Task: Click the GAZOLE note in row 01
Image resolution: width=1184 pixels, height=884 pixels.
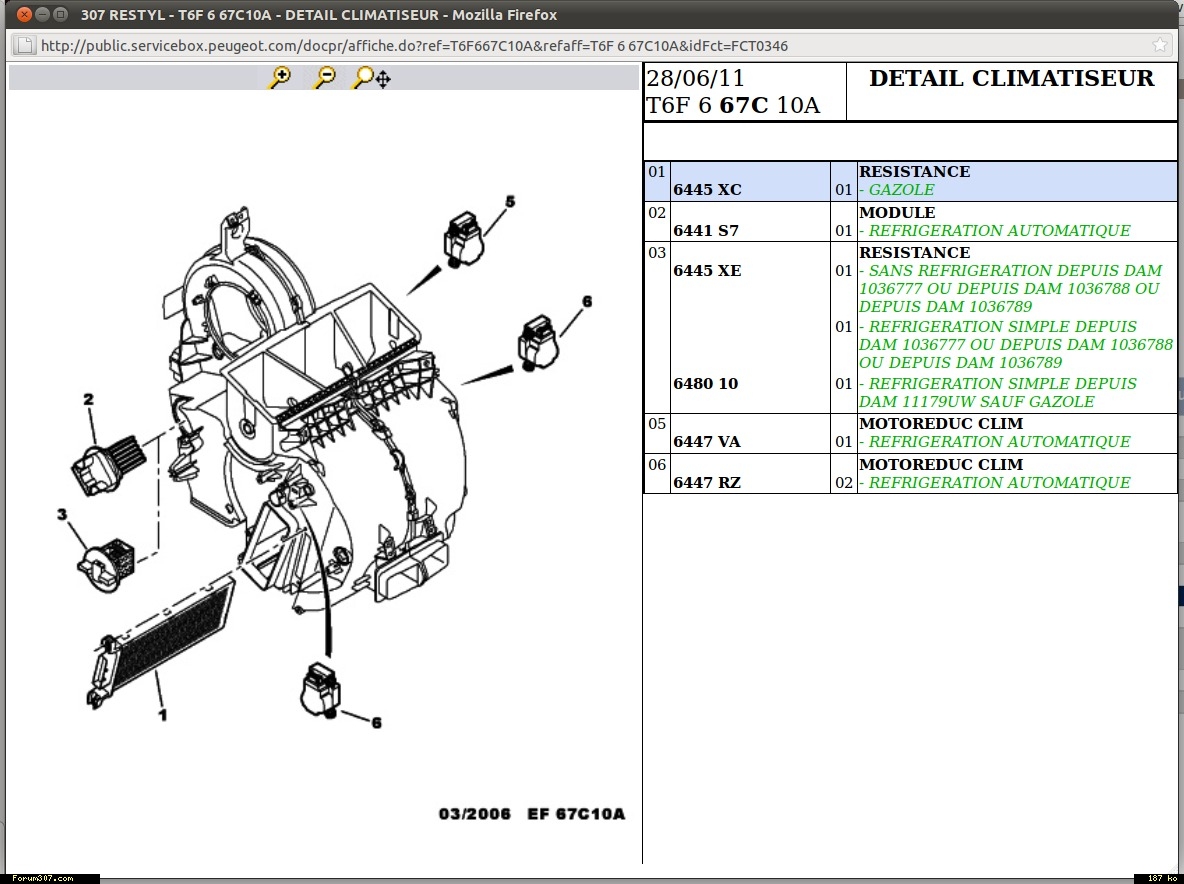Action: pyautogui.click(x=897, y=189)
